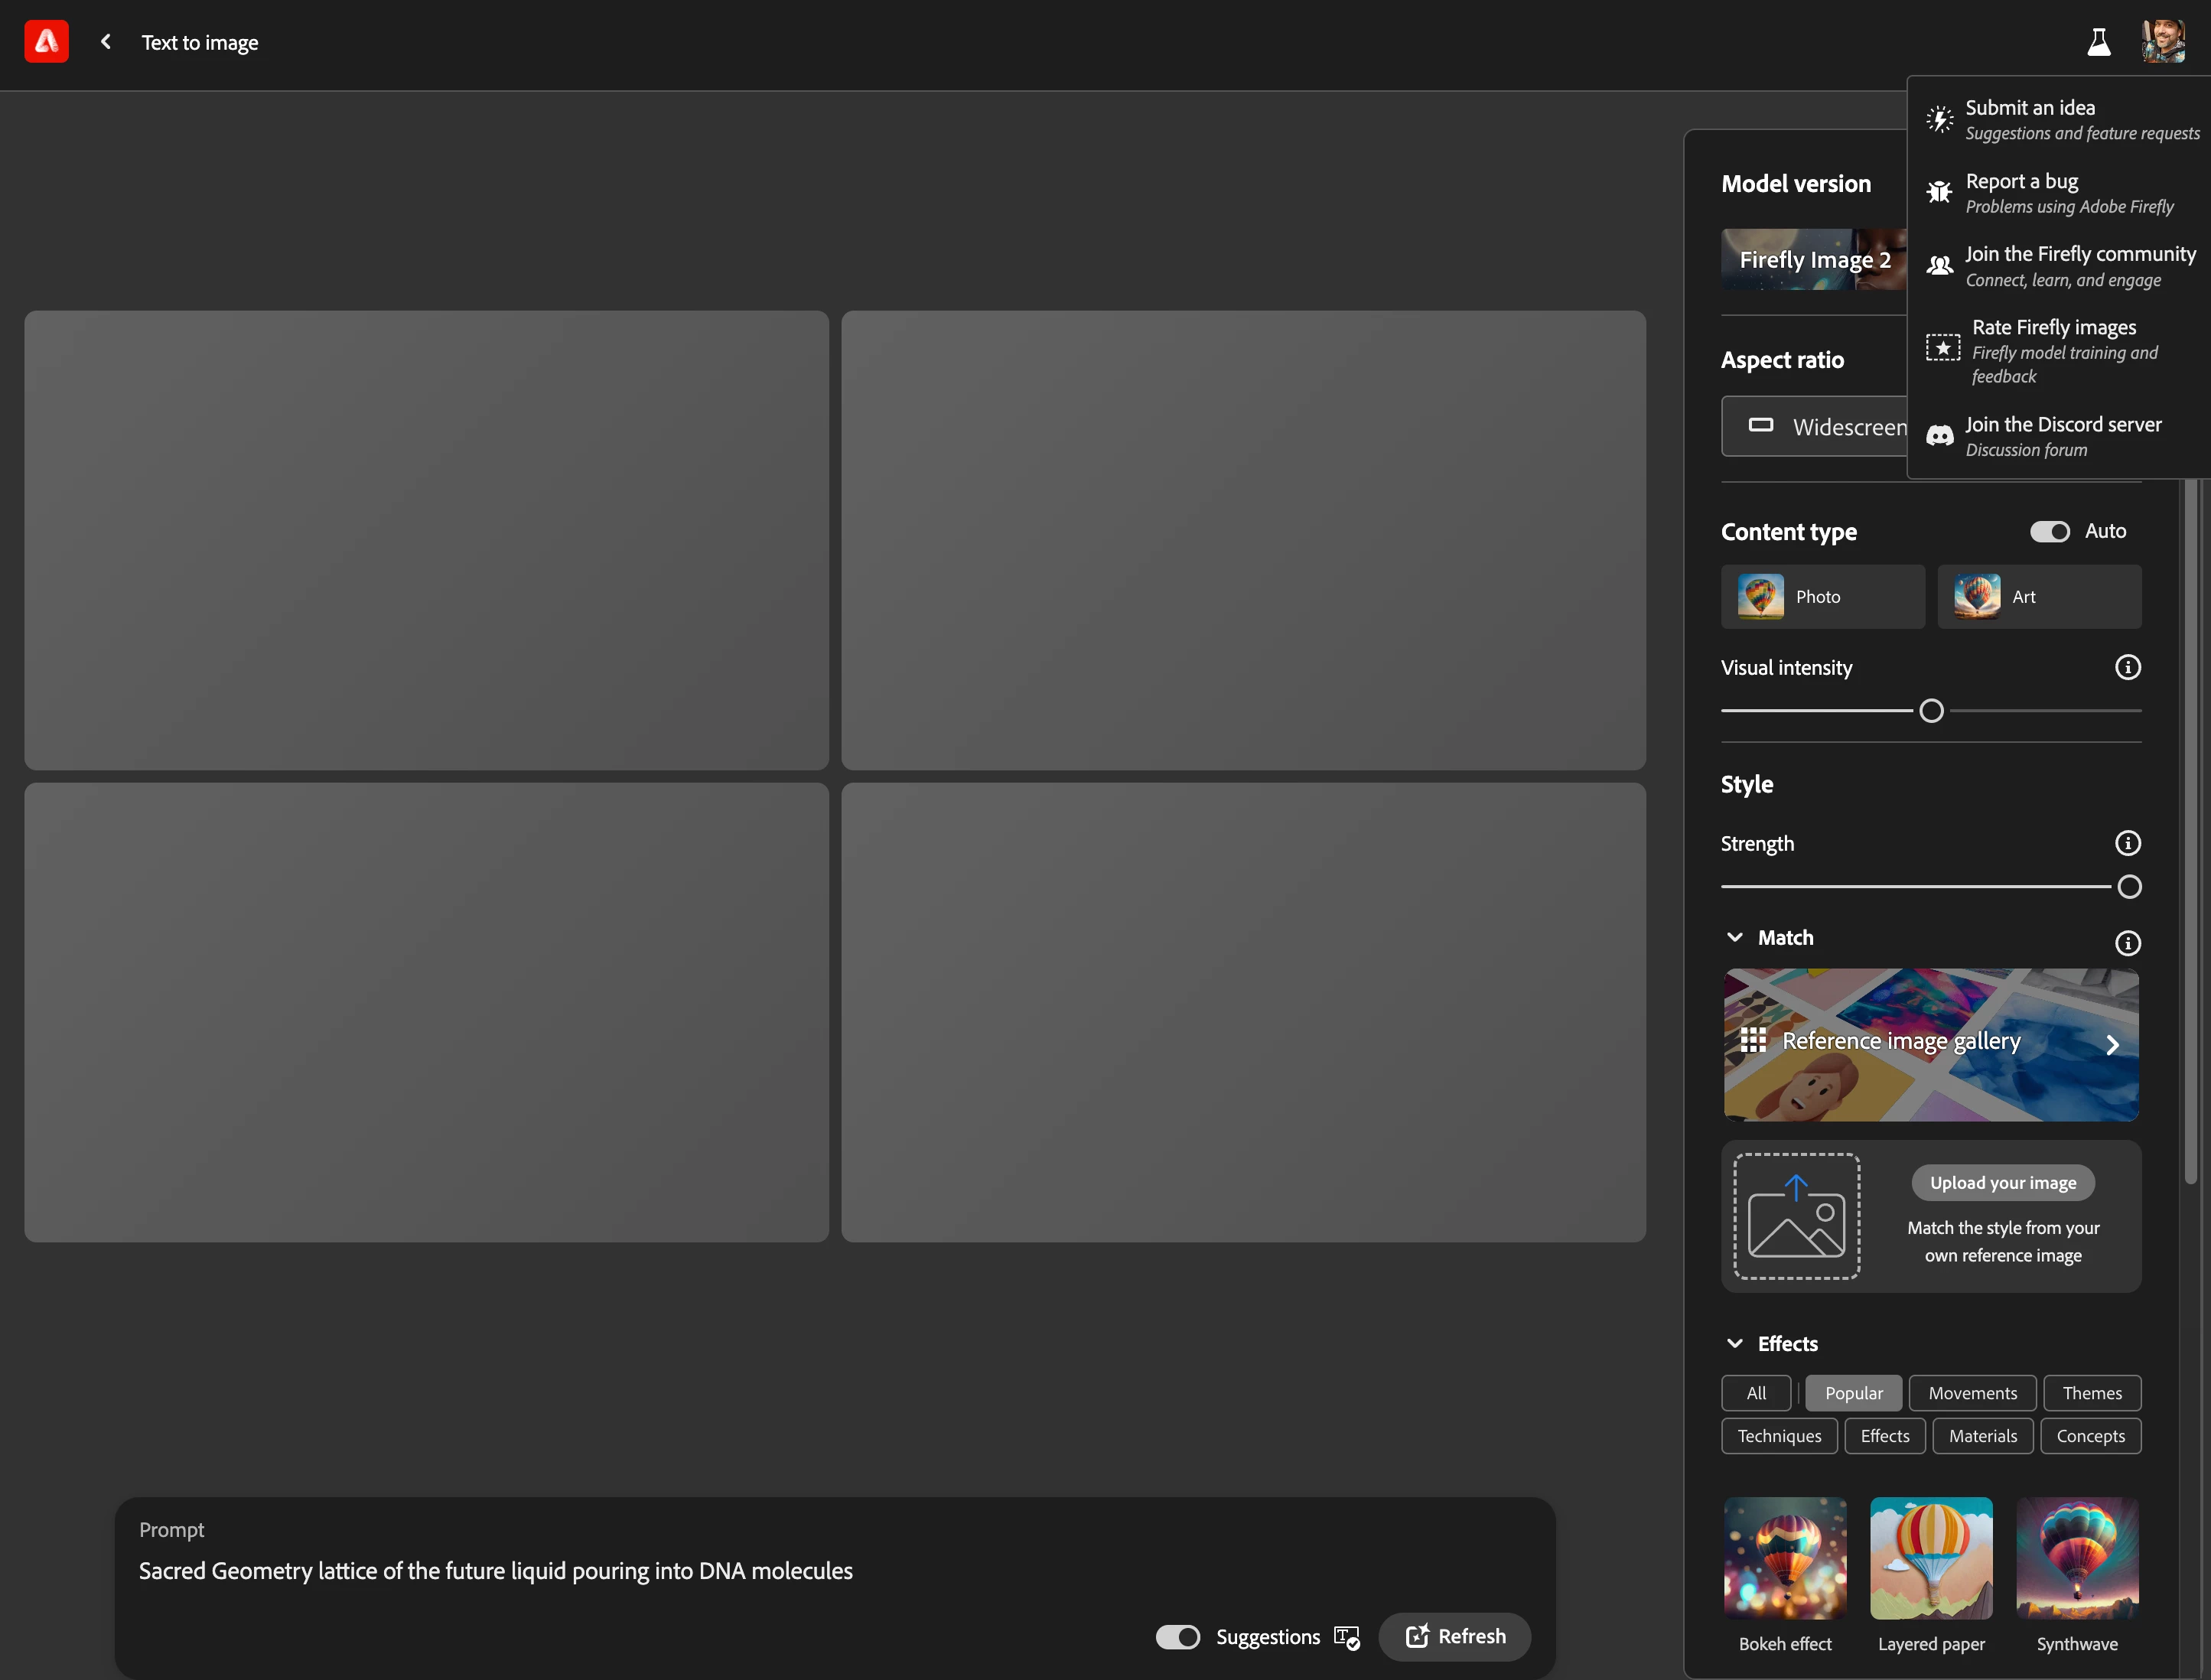The width and height of the screenshot is (2211, 1680).
Task: Click the Refresh button
Action: coord(1454,1637)
